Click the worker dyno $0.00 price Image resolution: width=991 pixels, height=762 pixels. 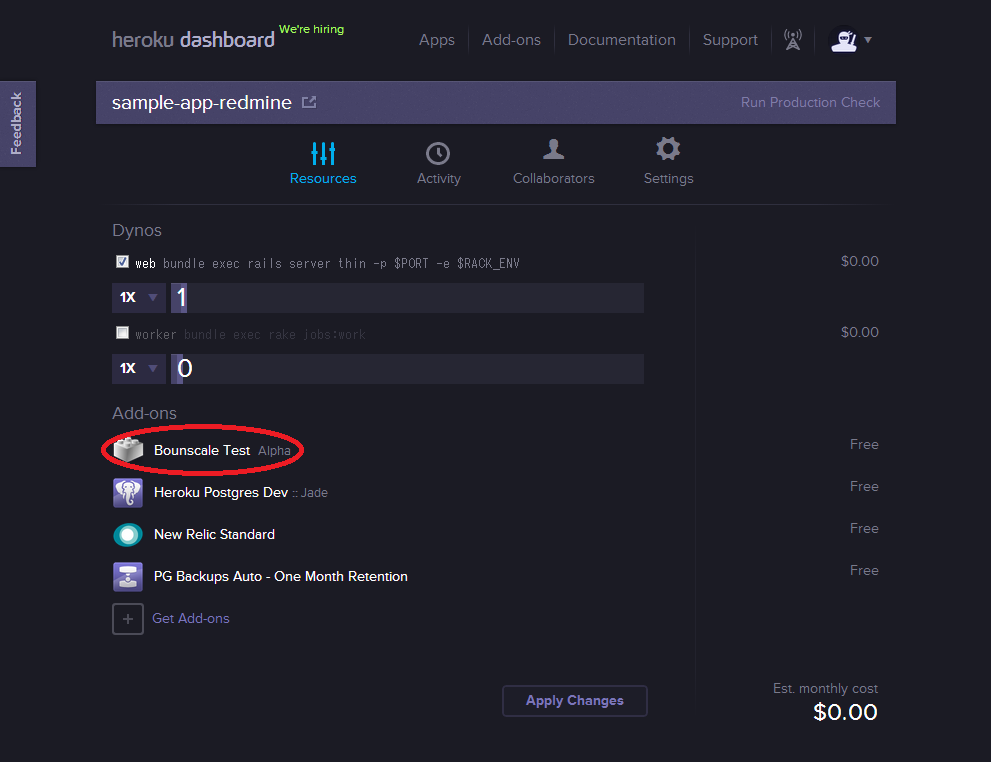(x=860, y=332)
